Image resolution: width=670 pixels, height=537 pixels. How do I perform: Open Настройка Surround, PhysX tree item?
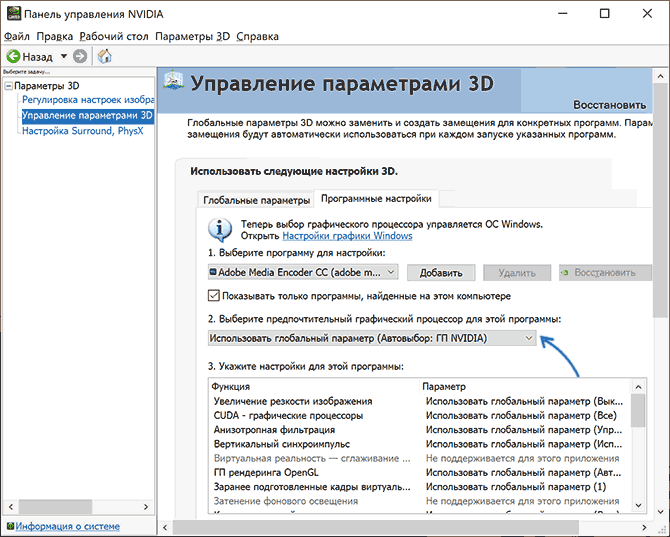coord(82,131)
